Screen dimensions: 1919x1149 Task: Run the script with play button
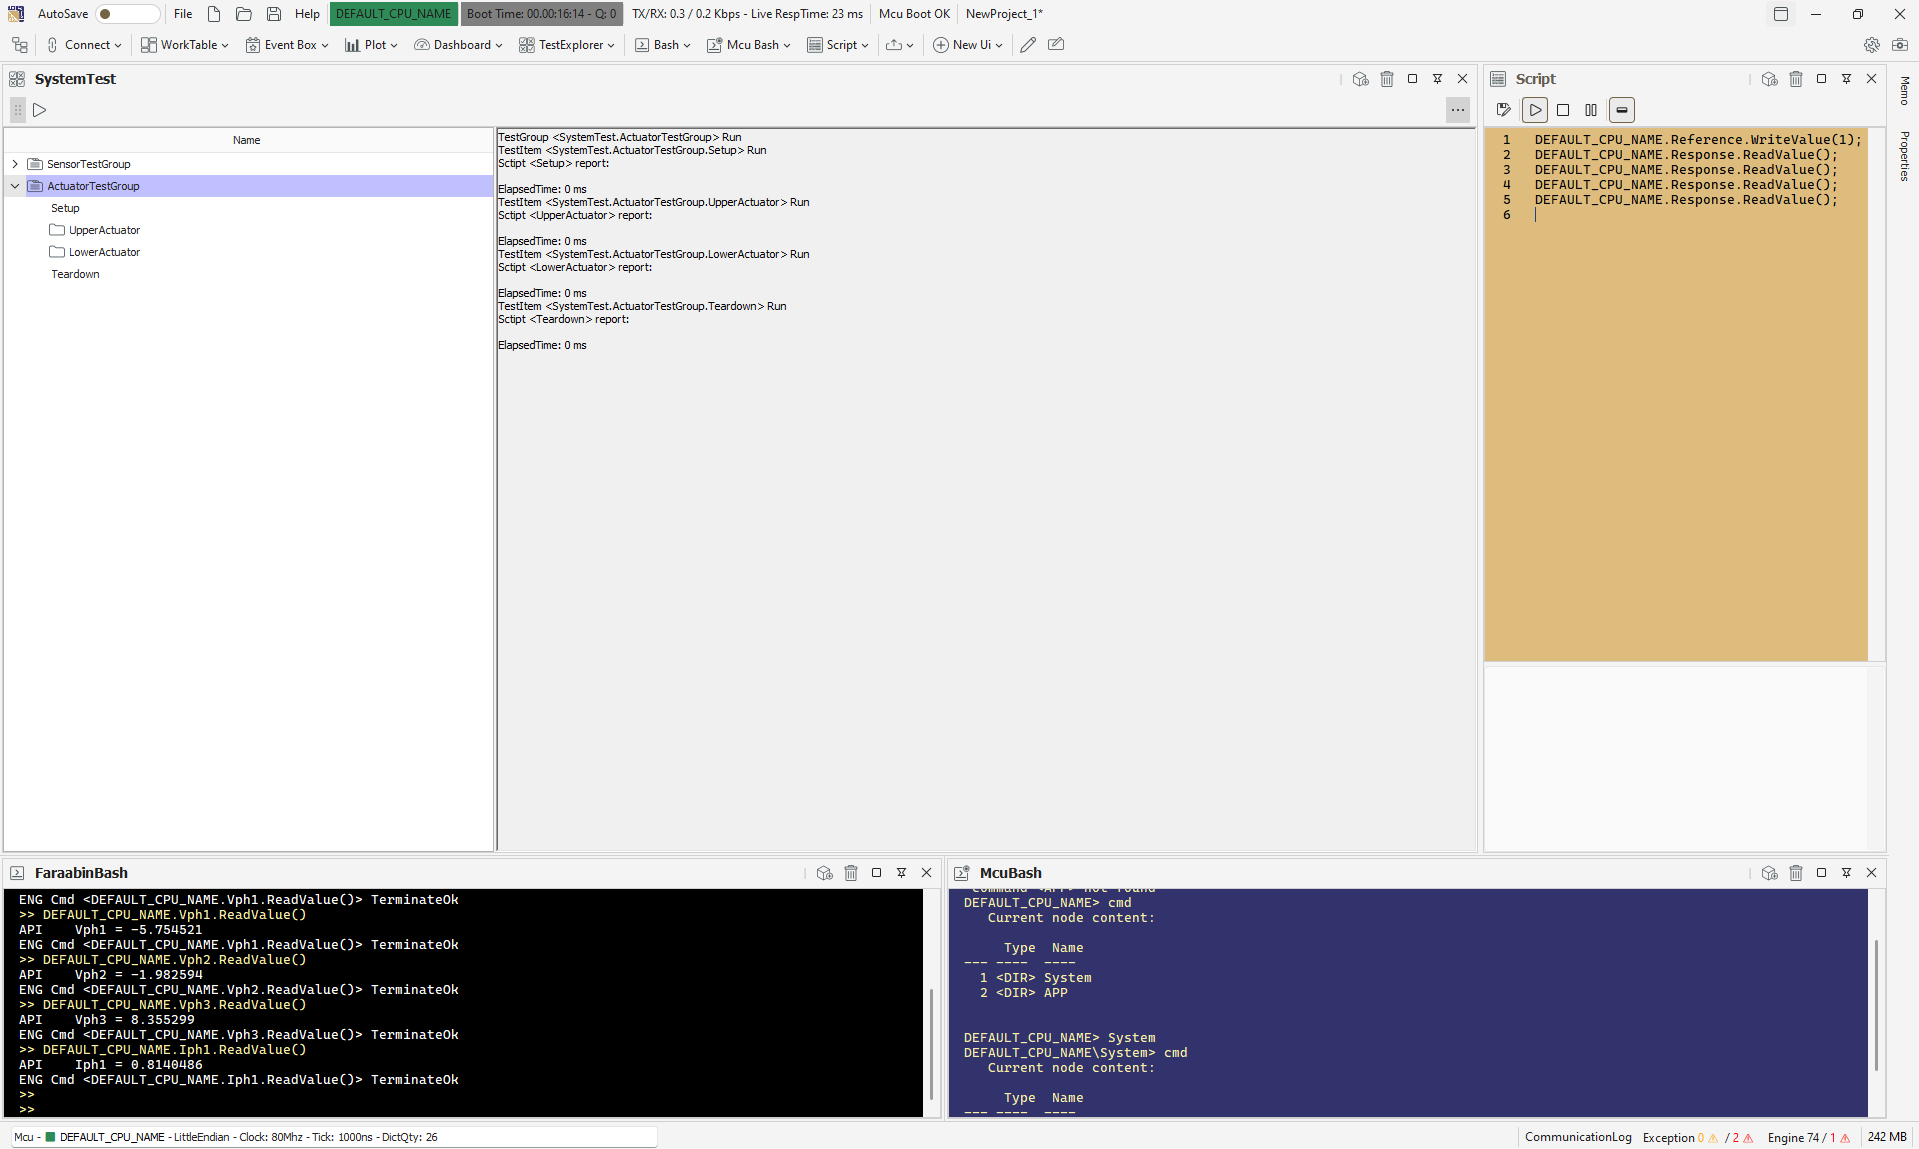(x=1535, y=110)
